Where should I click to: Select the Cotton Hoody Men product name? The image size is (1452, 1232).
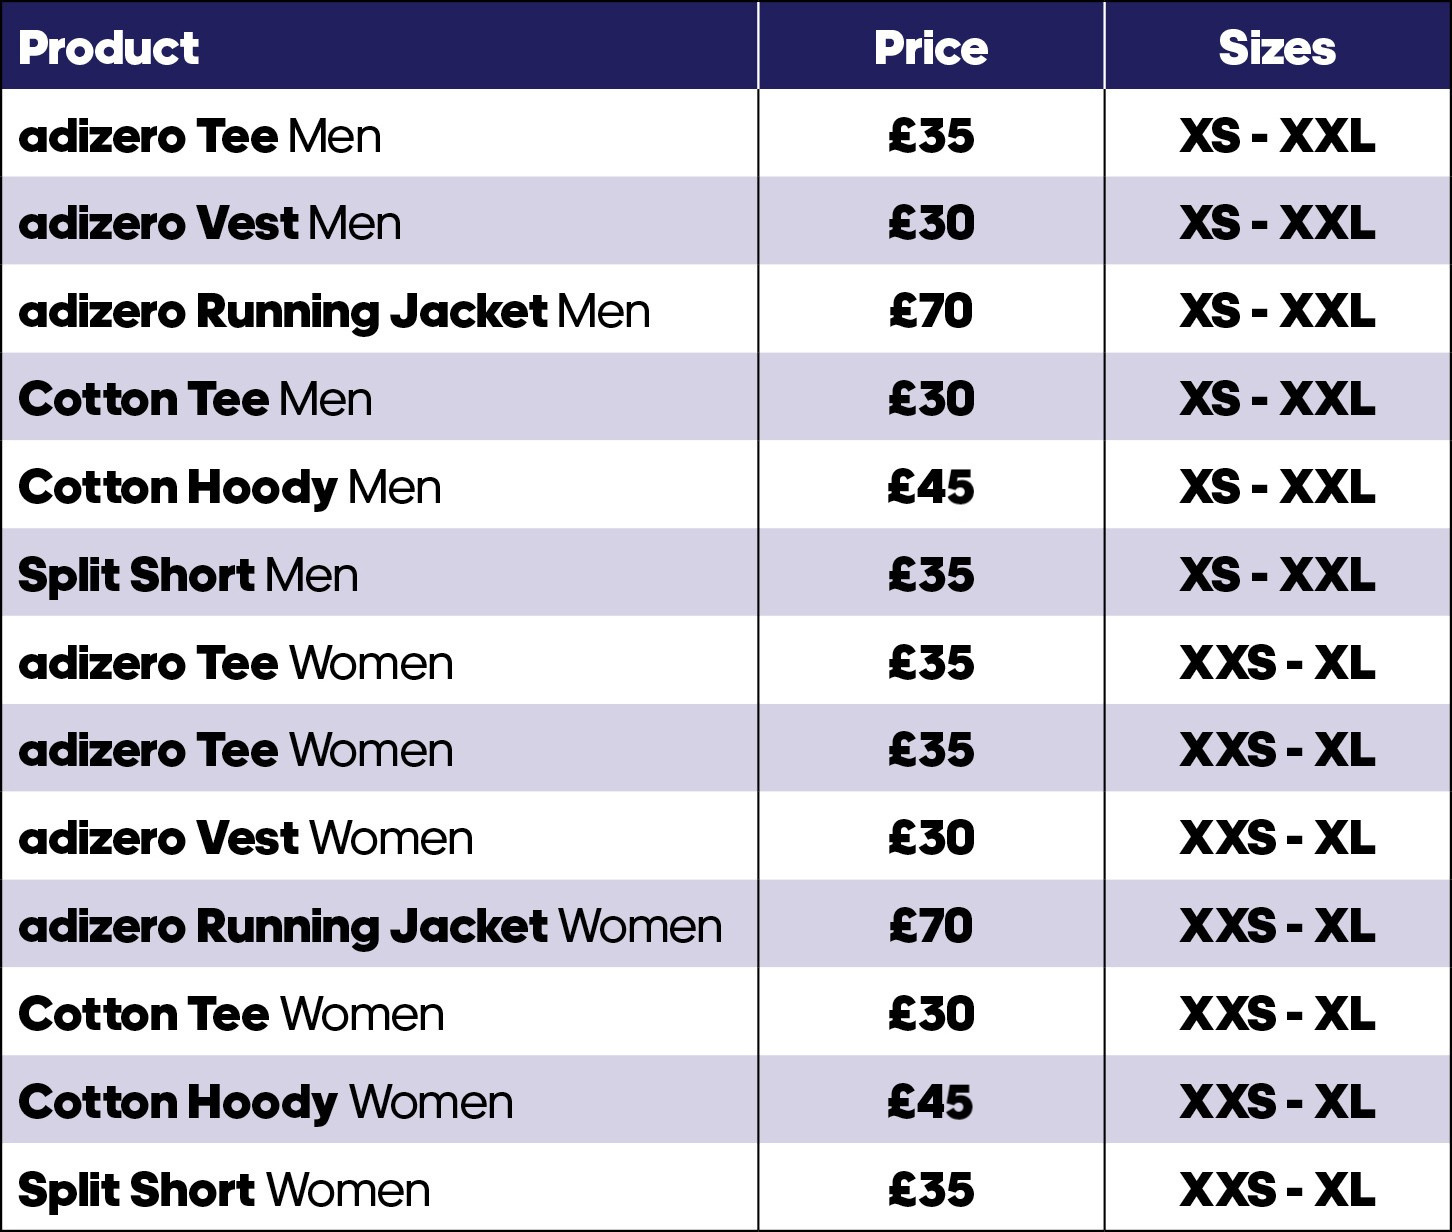(x=229, y=487)
